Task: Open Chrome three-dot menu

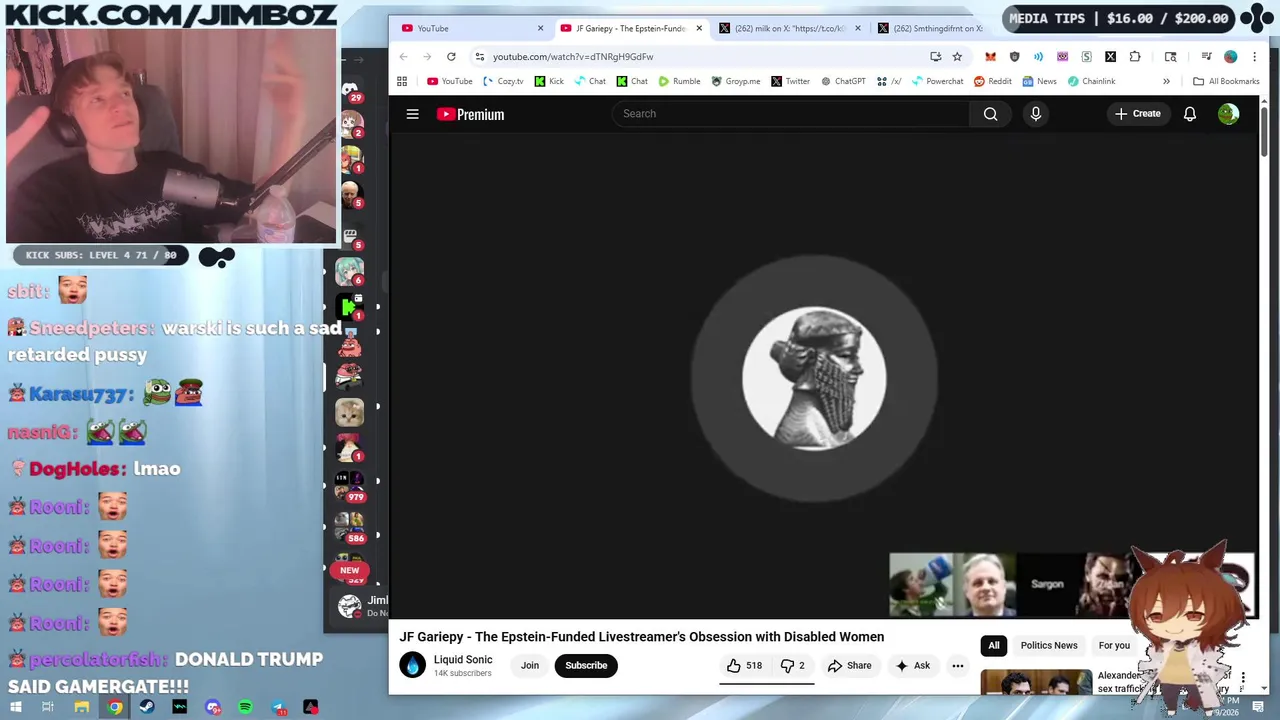Action: click(x=1254, y=57)
